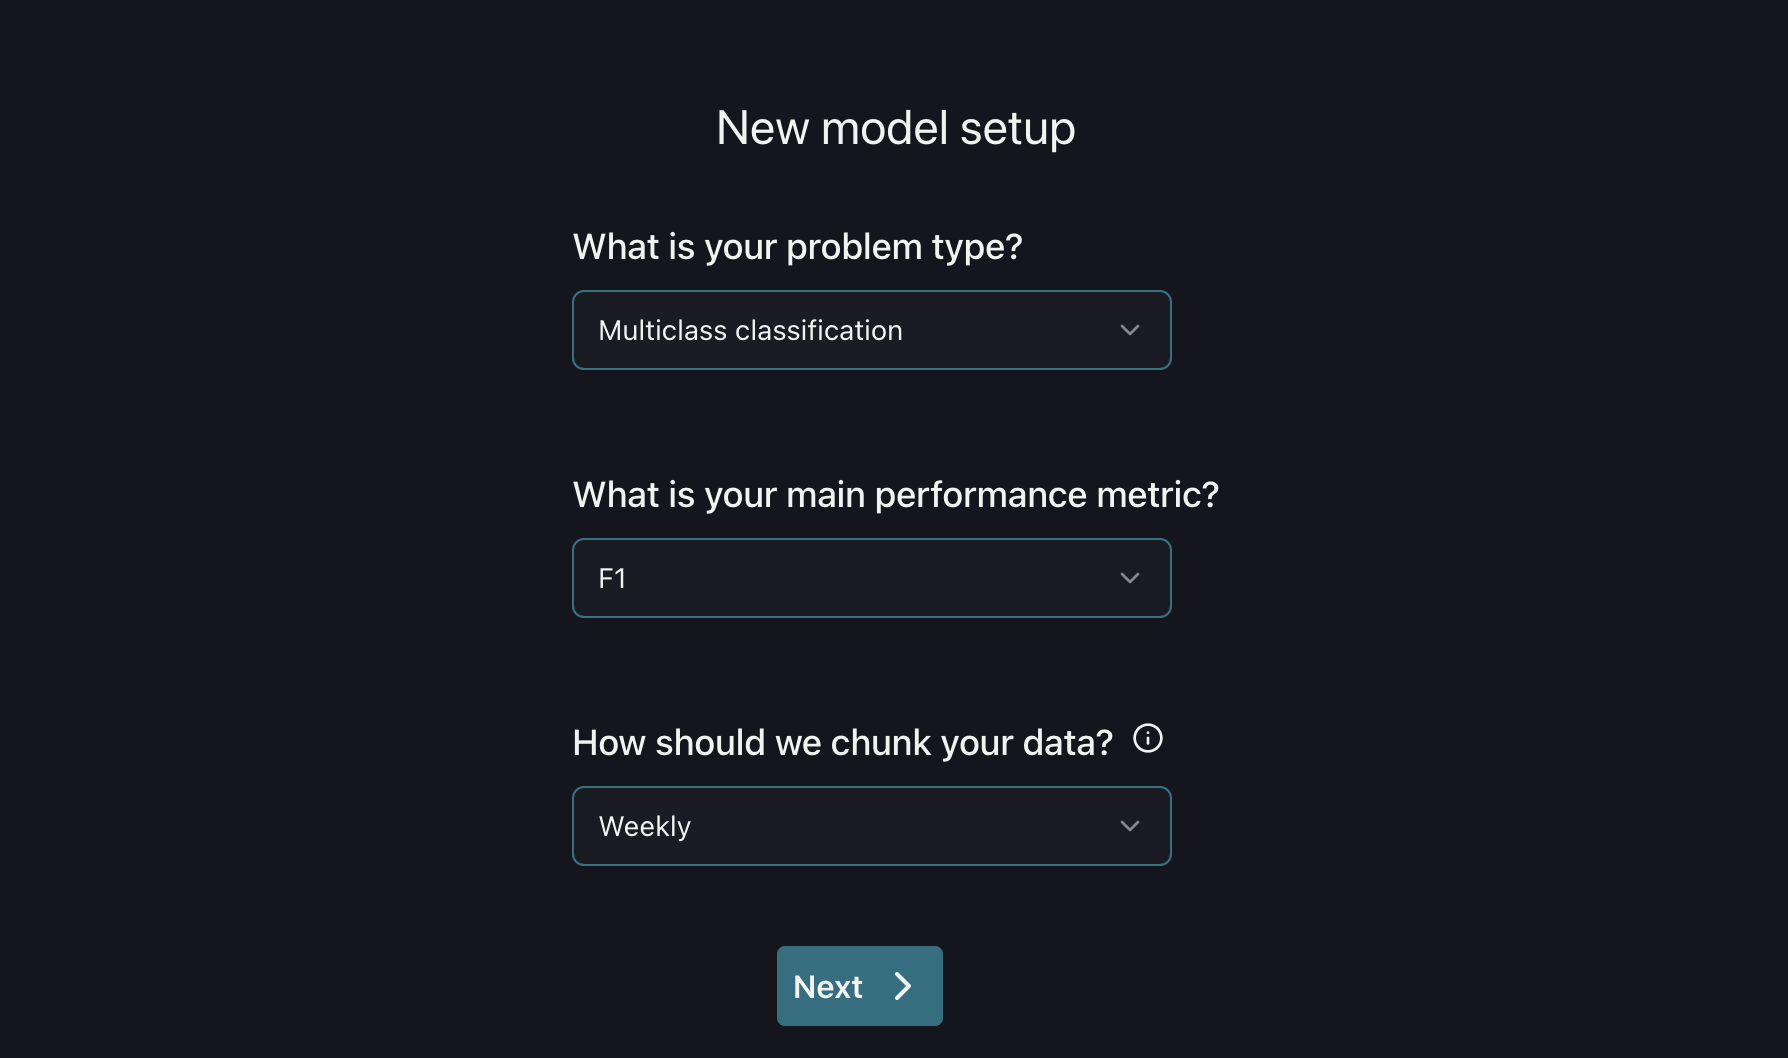This screenshot has width=1788, height=1058.
Task: Expand the main performance metric dropdown
Action: tap(871, 578)
